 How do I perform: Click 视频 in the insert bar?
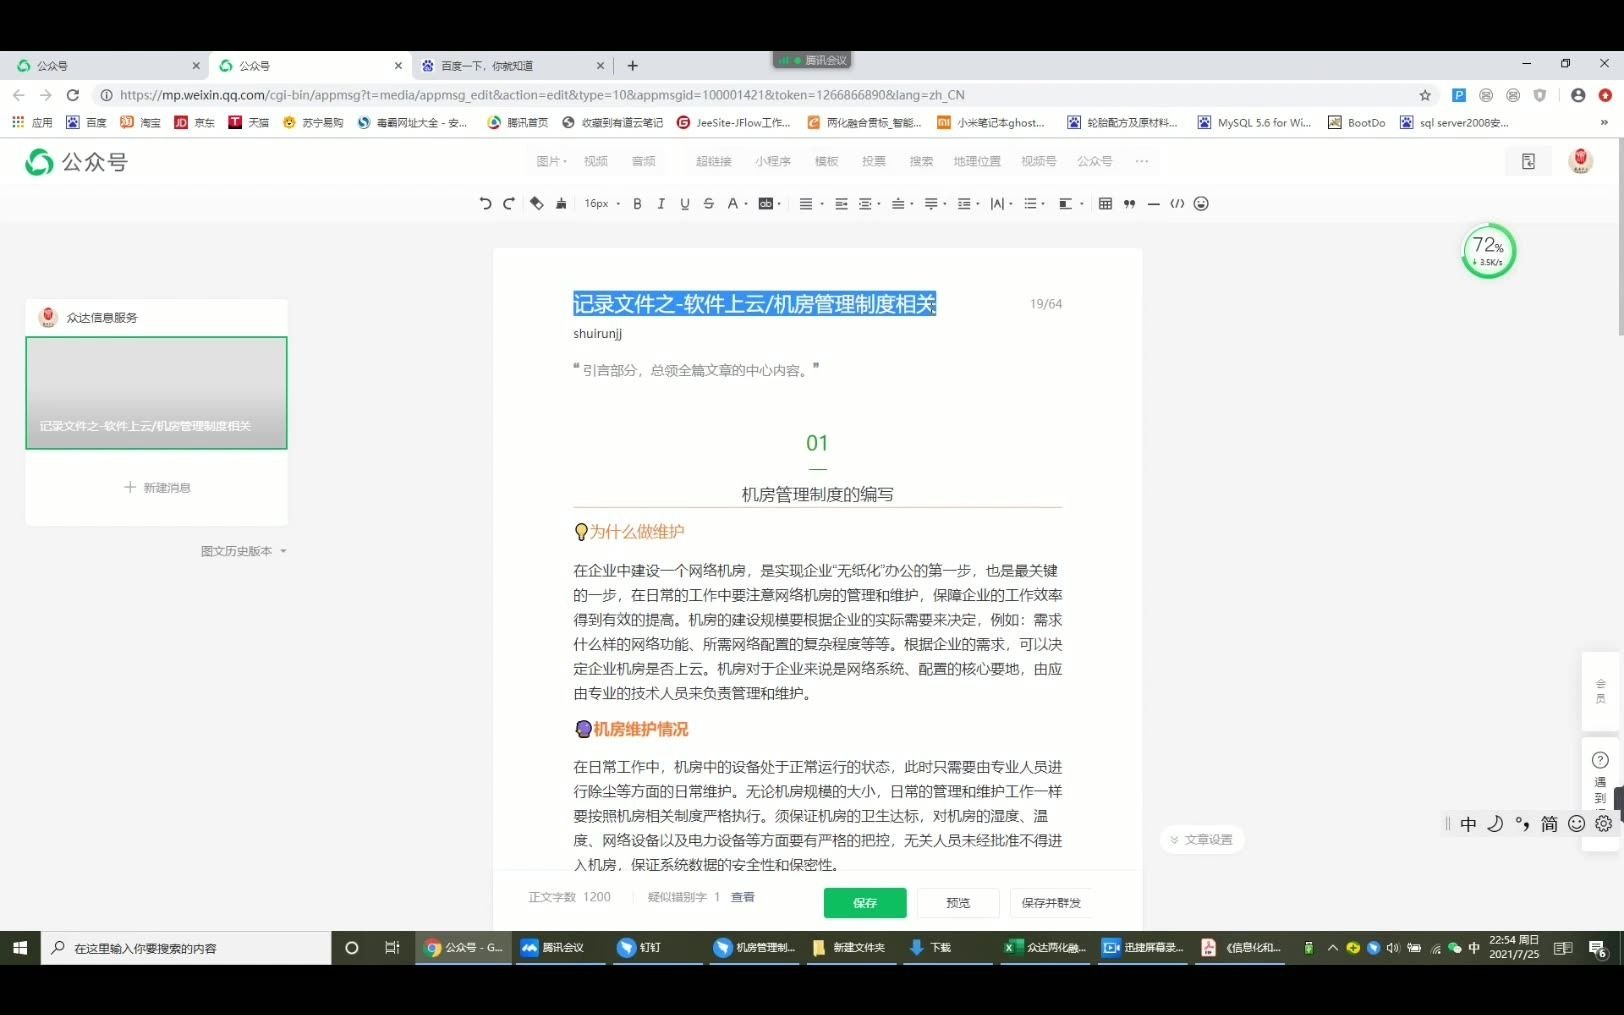pos(596,161)
